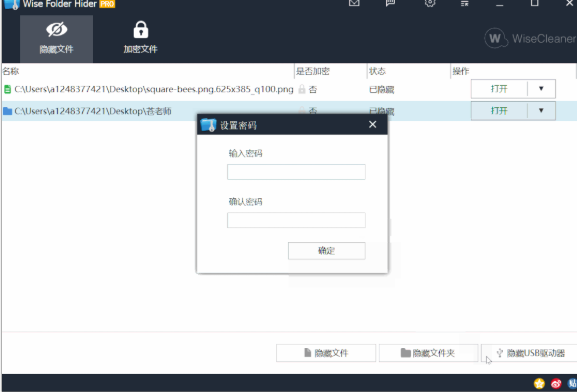Click 打开 button for 苍老师 folder row
Screen dimensions: 577x392
[499, 111]
